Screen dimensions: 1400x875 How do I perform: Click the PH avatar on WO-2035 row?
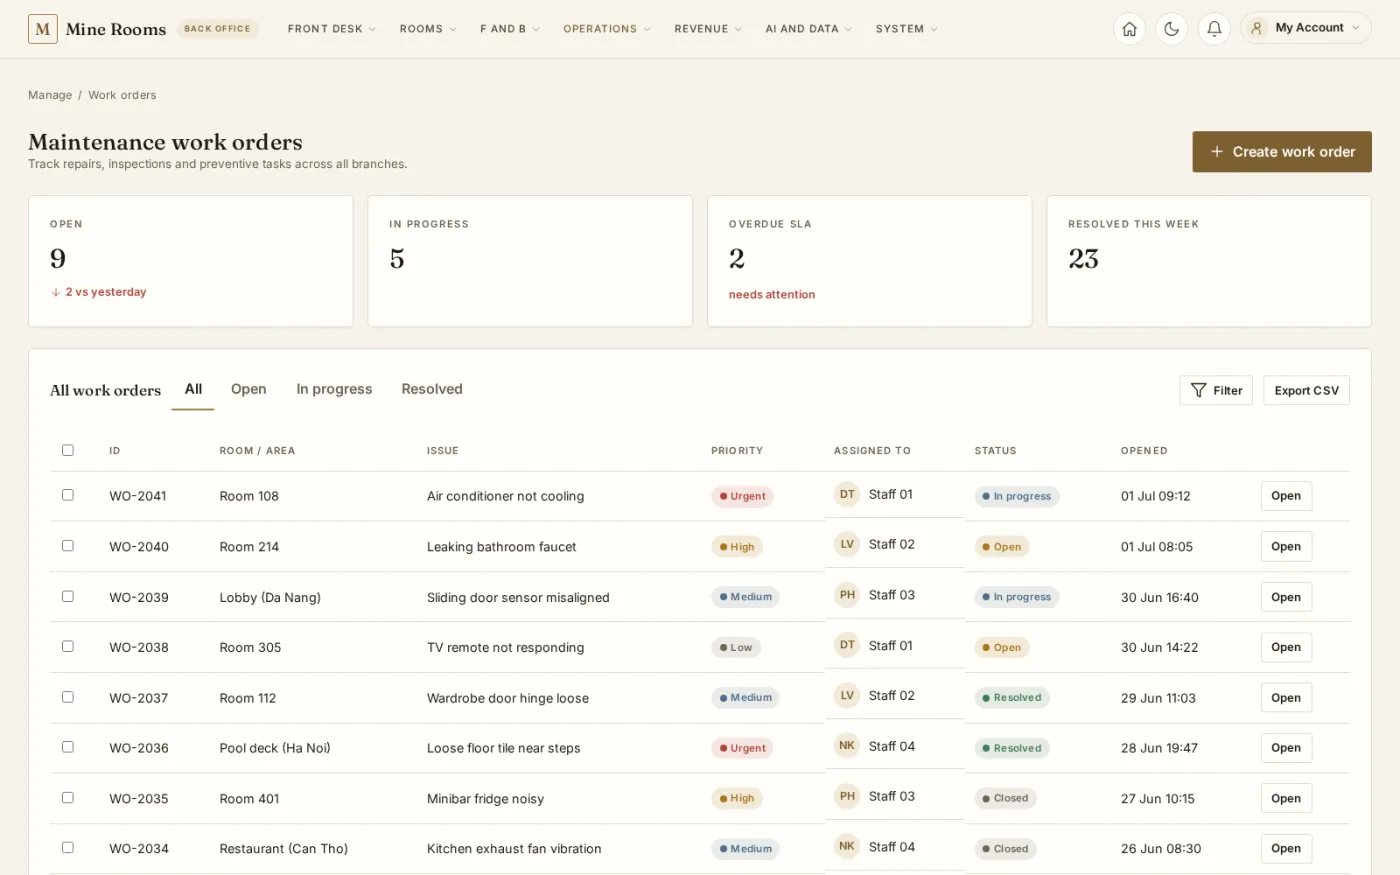[847, 796]
